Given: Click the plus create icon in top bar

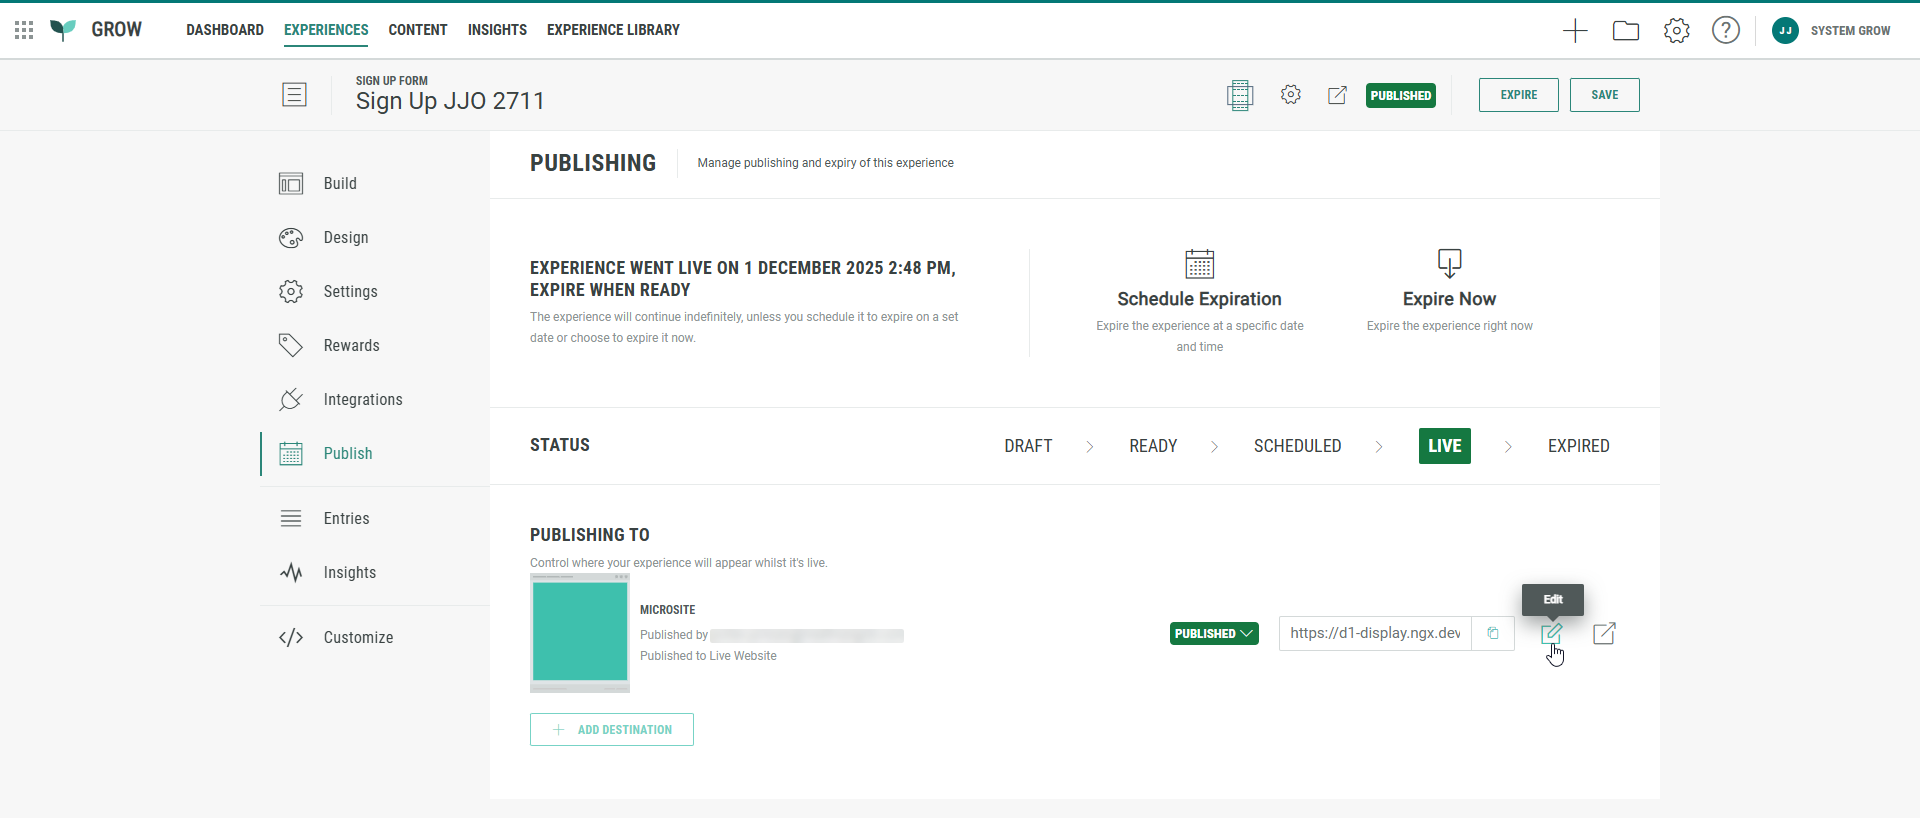Looking at the screenshot, I should [x=1575, y=31].
